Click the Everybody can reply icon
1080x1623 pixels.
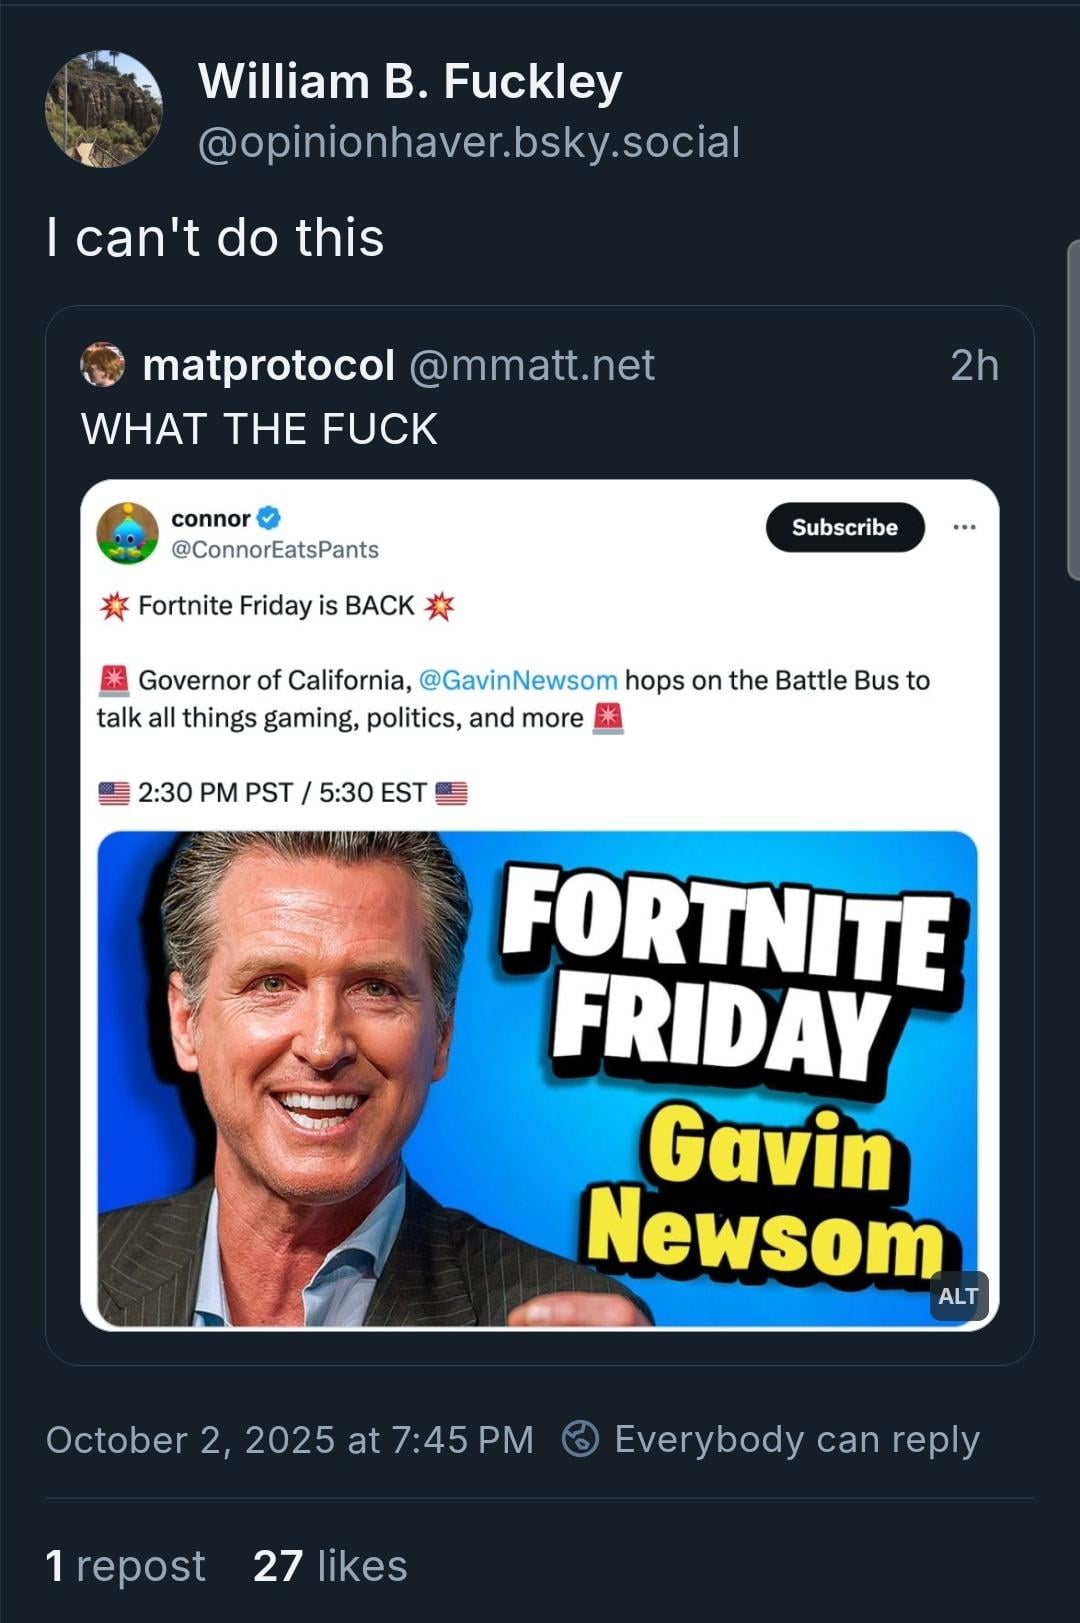pos(580,1439)
